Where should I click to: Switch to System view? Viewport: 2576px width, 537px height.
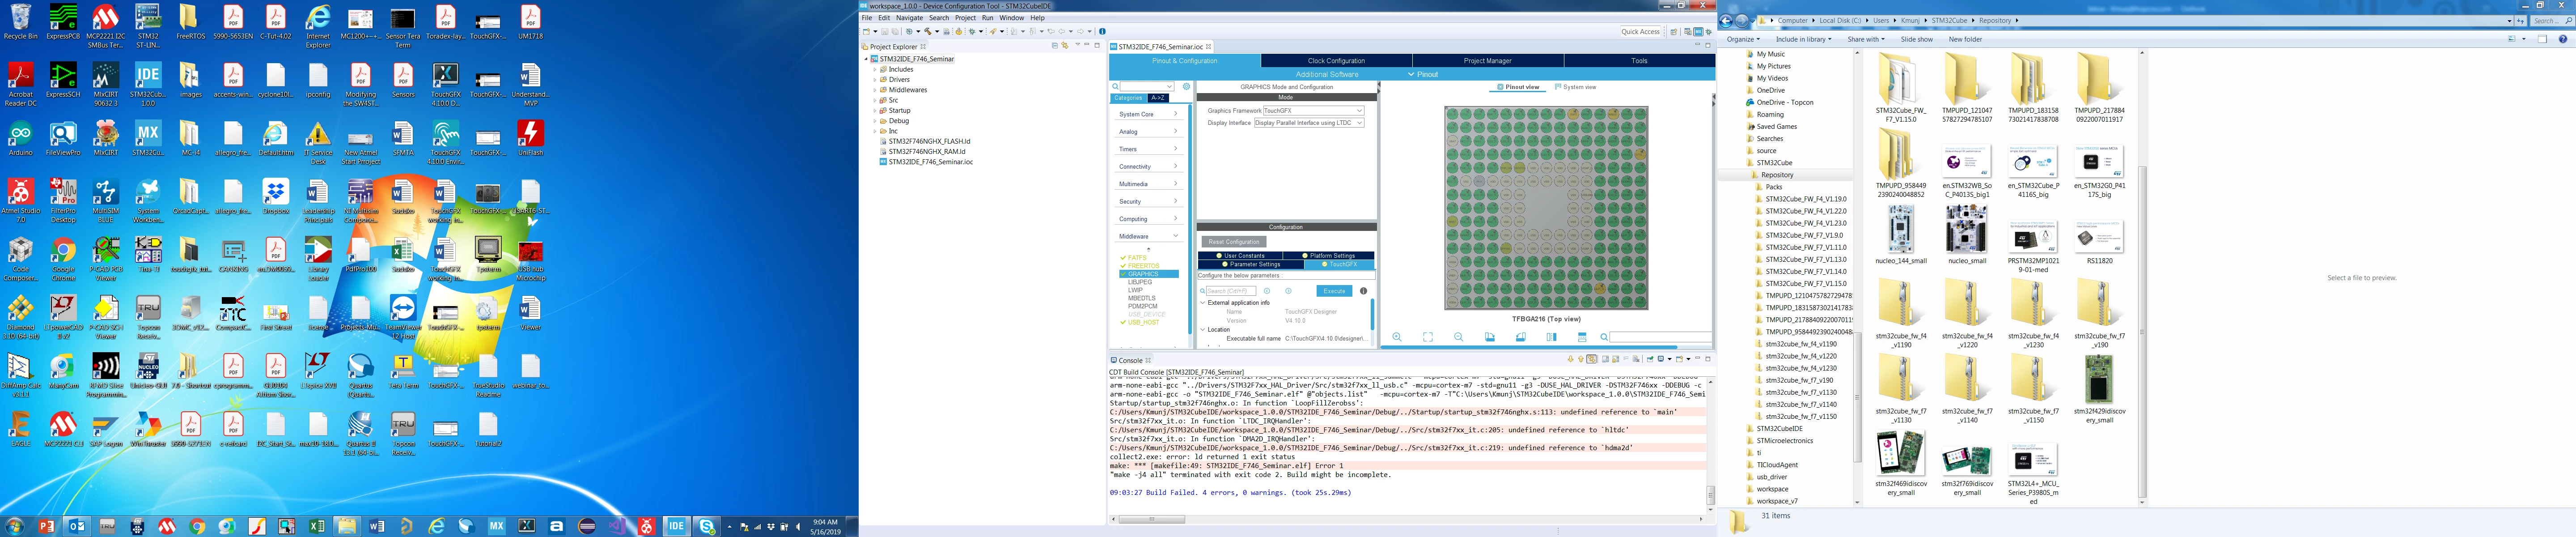[x=1575, y=87]
